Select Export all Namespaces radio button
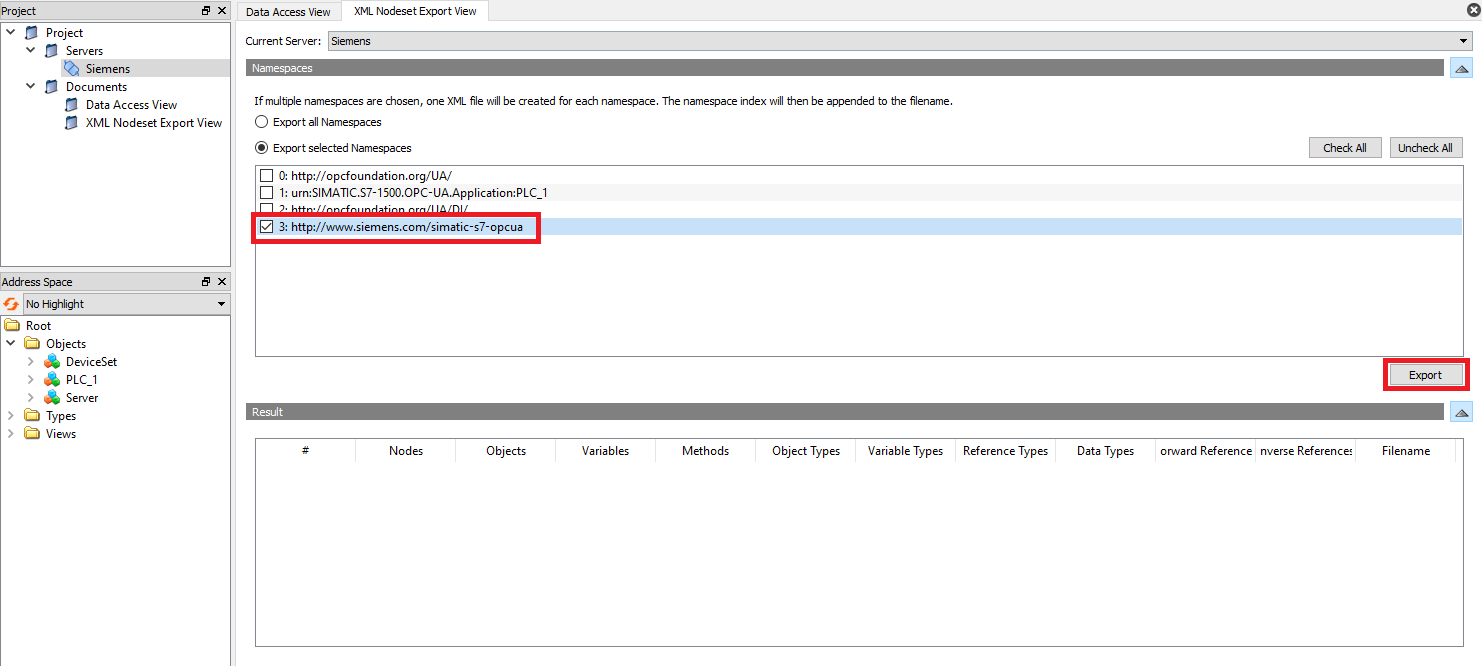The width and height of the screenshot is (1482, 666). click(262, 122)
